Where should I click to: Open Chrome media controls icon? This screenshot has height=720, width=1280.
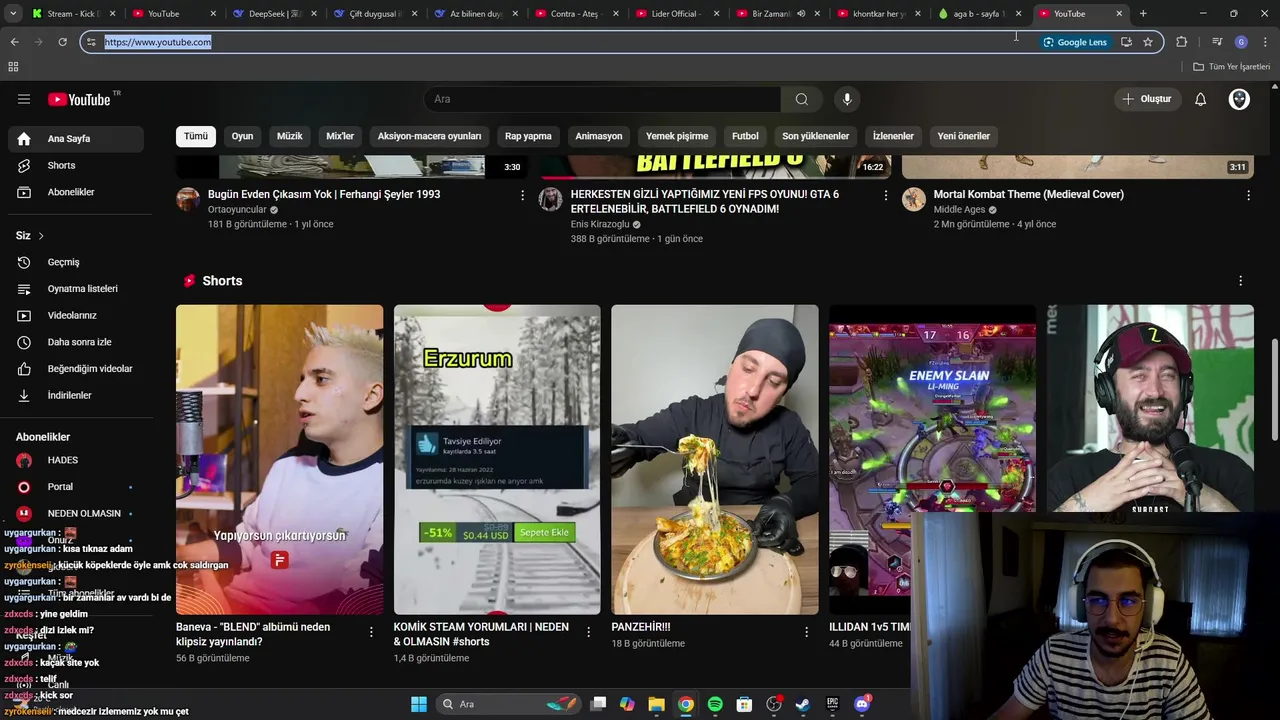coord(1217,42)
